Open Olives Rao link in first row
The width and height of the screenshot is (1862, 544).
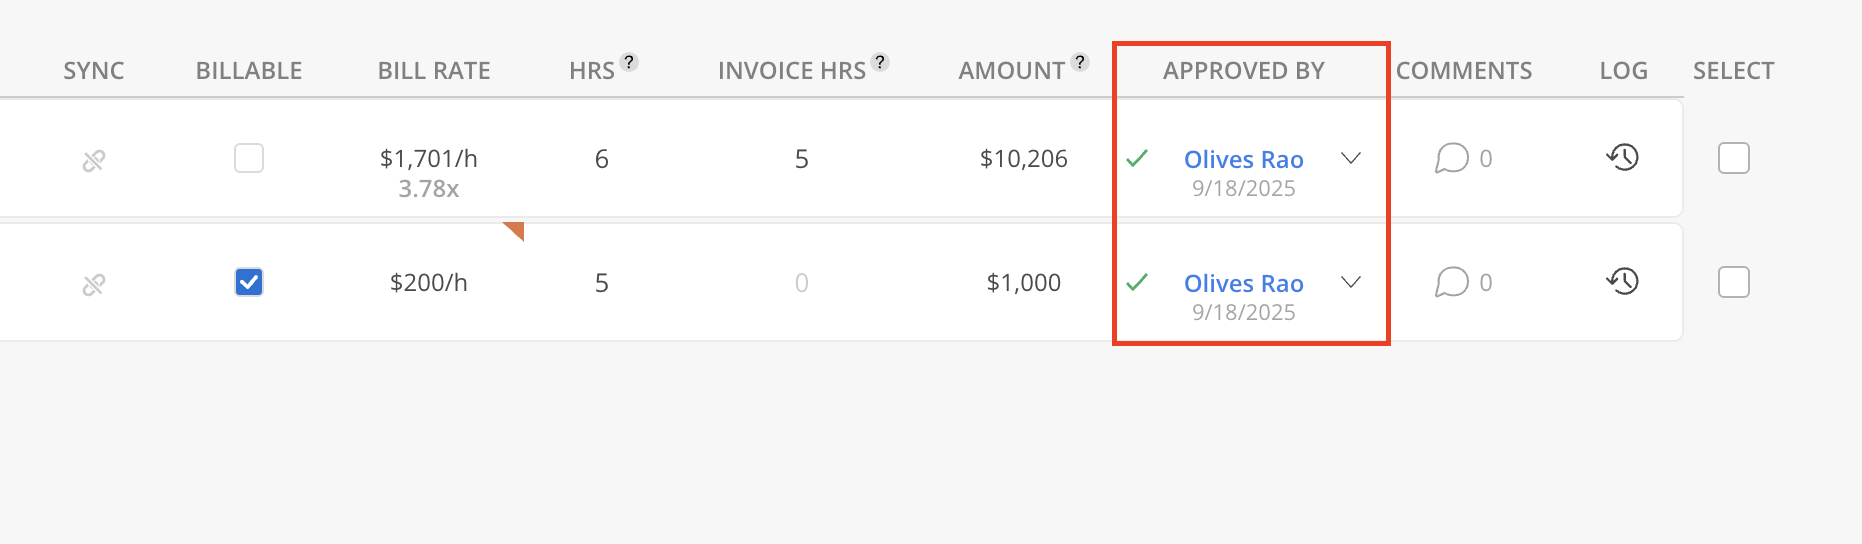[x=1243, y=159]
